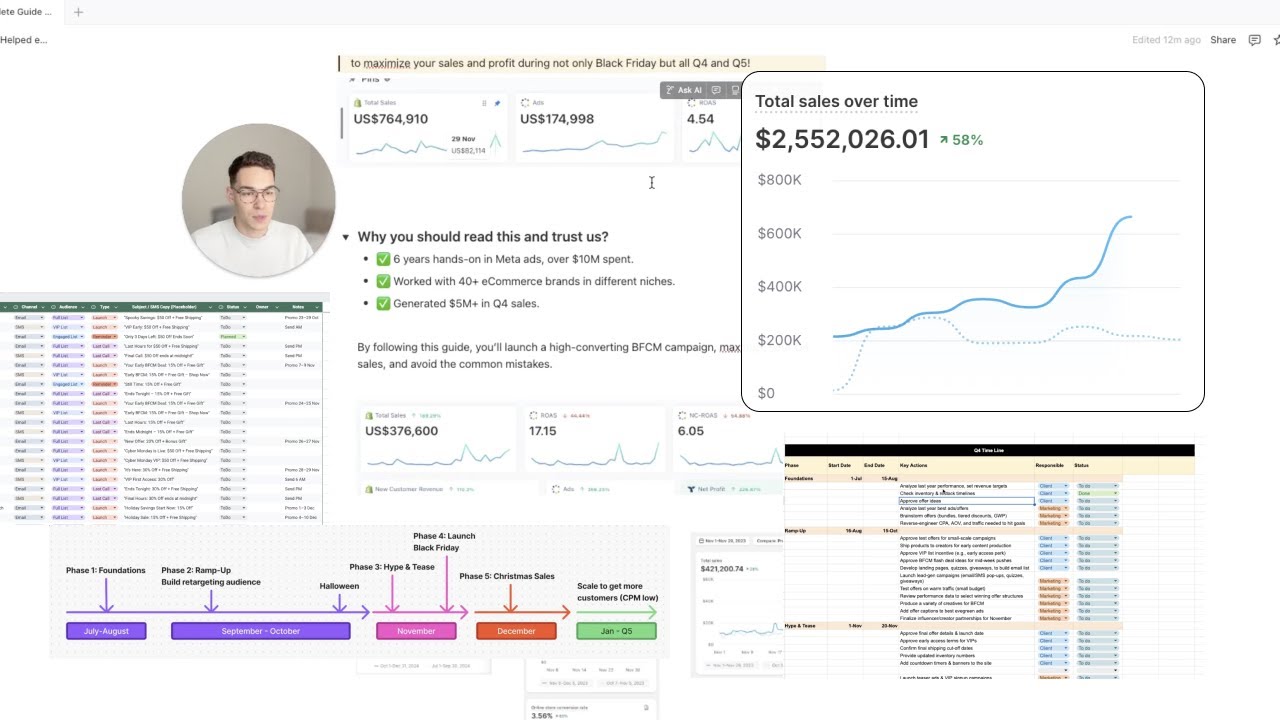The width and height of the screenshot is (1280, 720).
Task: Collapse 'Why you should read this' toggle
Action: tap(346, 237)
